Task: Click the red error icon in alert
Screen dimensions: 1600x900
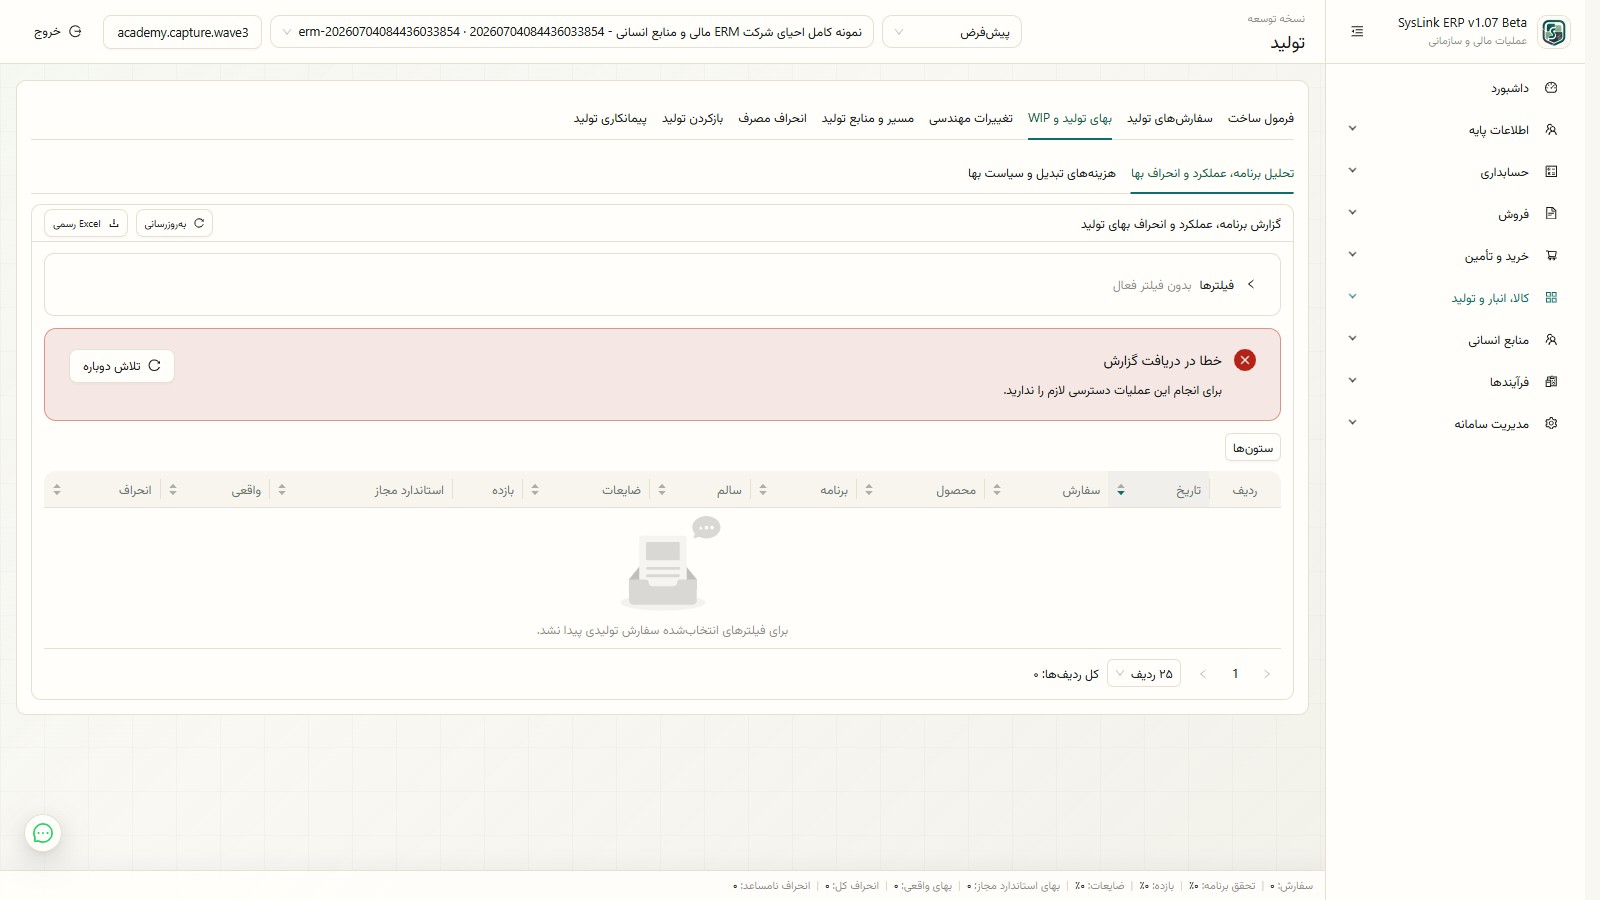Action: 1245,360
